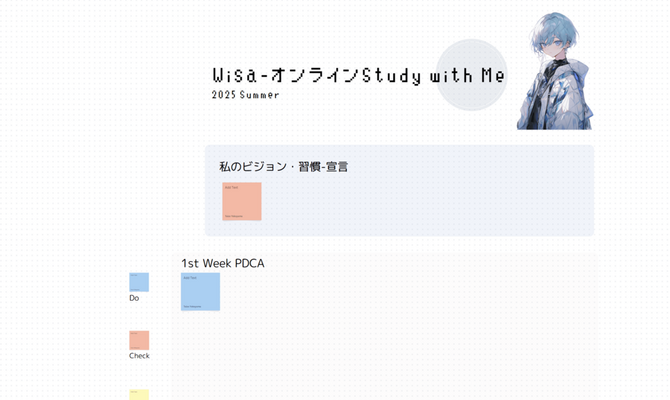
Task: Click the orange sticky note in the vision section
Action: click(x=241, y=201)
